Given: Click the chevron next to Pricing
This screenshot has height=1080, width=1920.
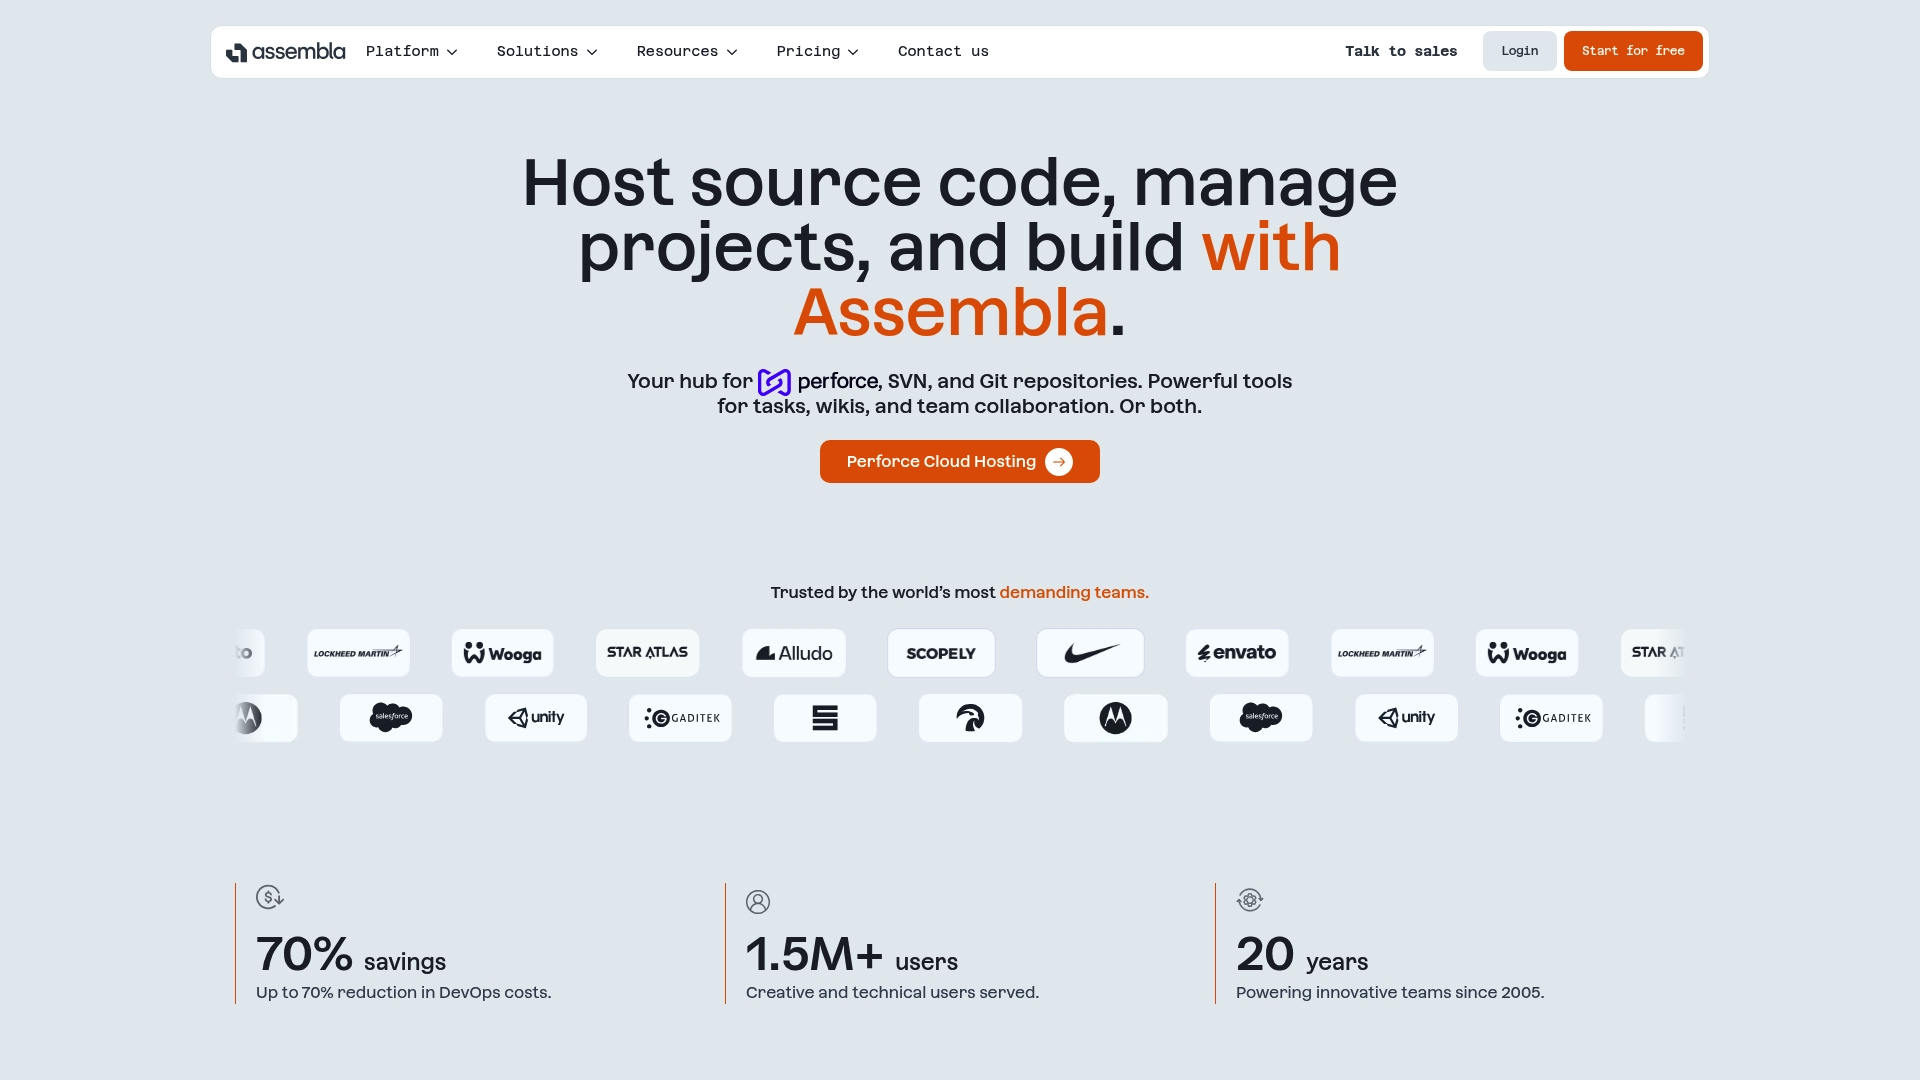Looking at the screenshot, I should pyautogui.click(x=853, y=52).
